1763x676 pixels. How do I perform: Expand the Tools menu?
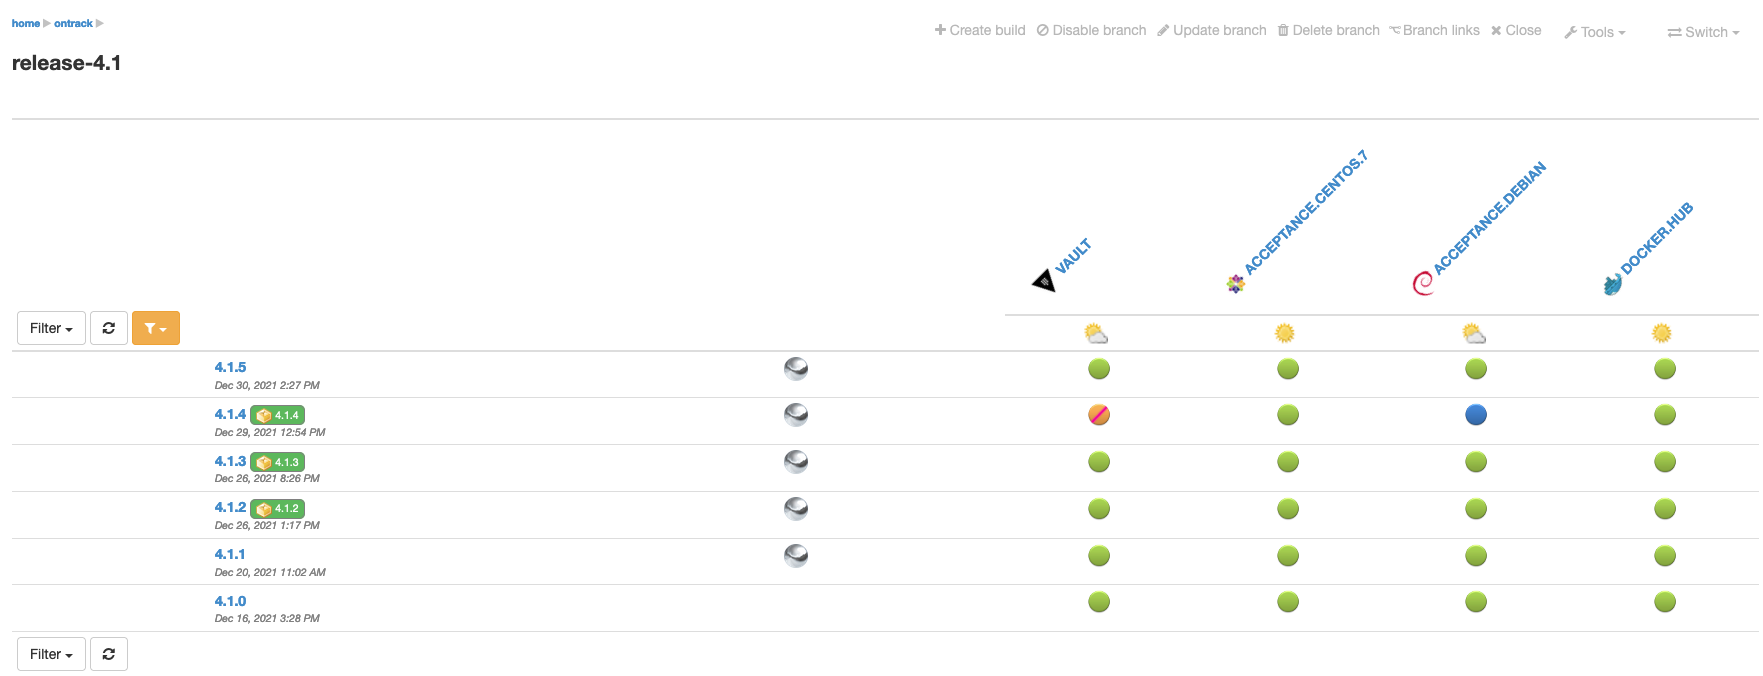pyautogui.click(x=1595, y=32)
